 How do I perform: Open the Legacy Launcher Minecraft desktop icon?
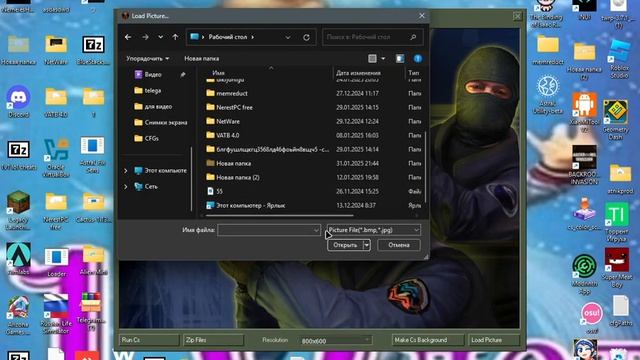click(18, 210)
